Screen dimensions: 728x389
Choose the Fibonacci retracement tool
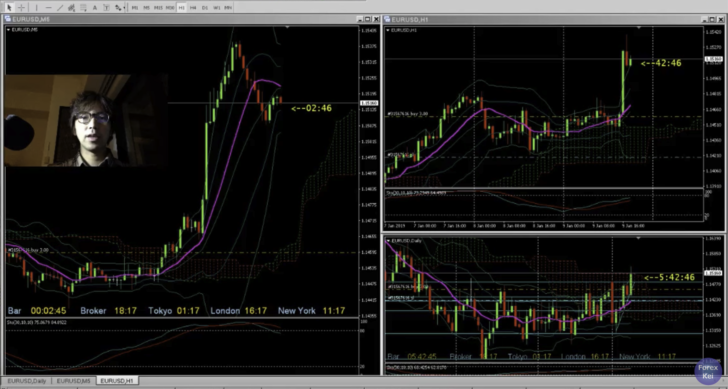pyautogui.click(x=83, y=7)
